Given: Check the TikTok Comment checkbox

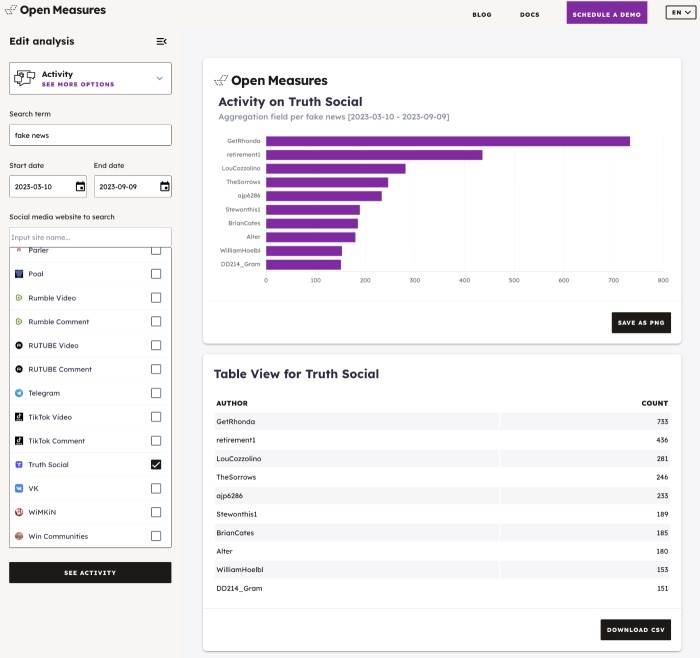Looking at the screenshot, I should point(156,441).
